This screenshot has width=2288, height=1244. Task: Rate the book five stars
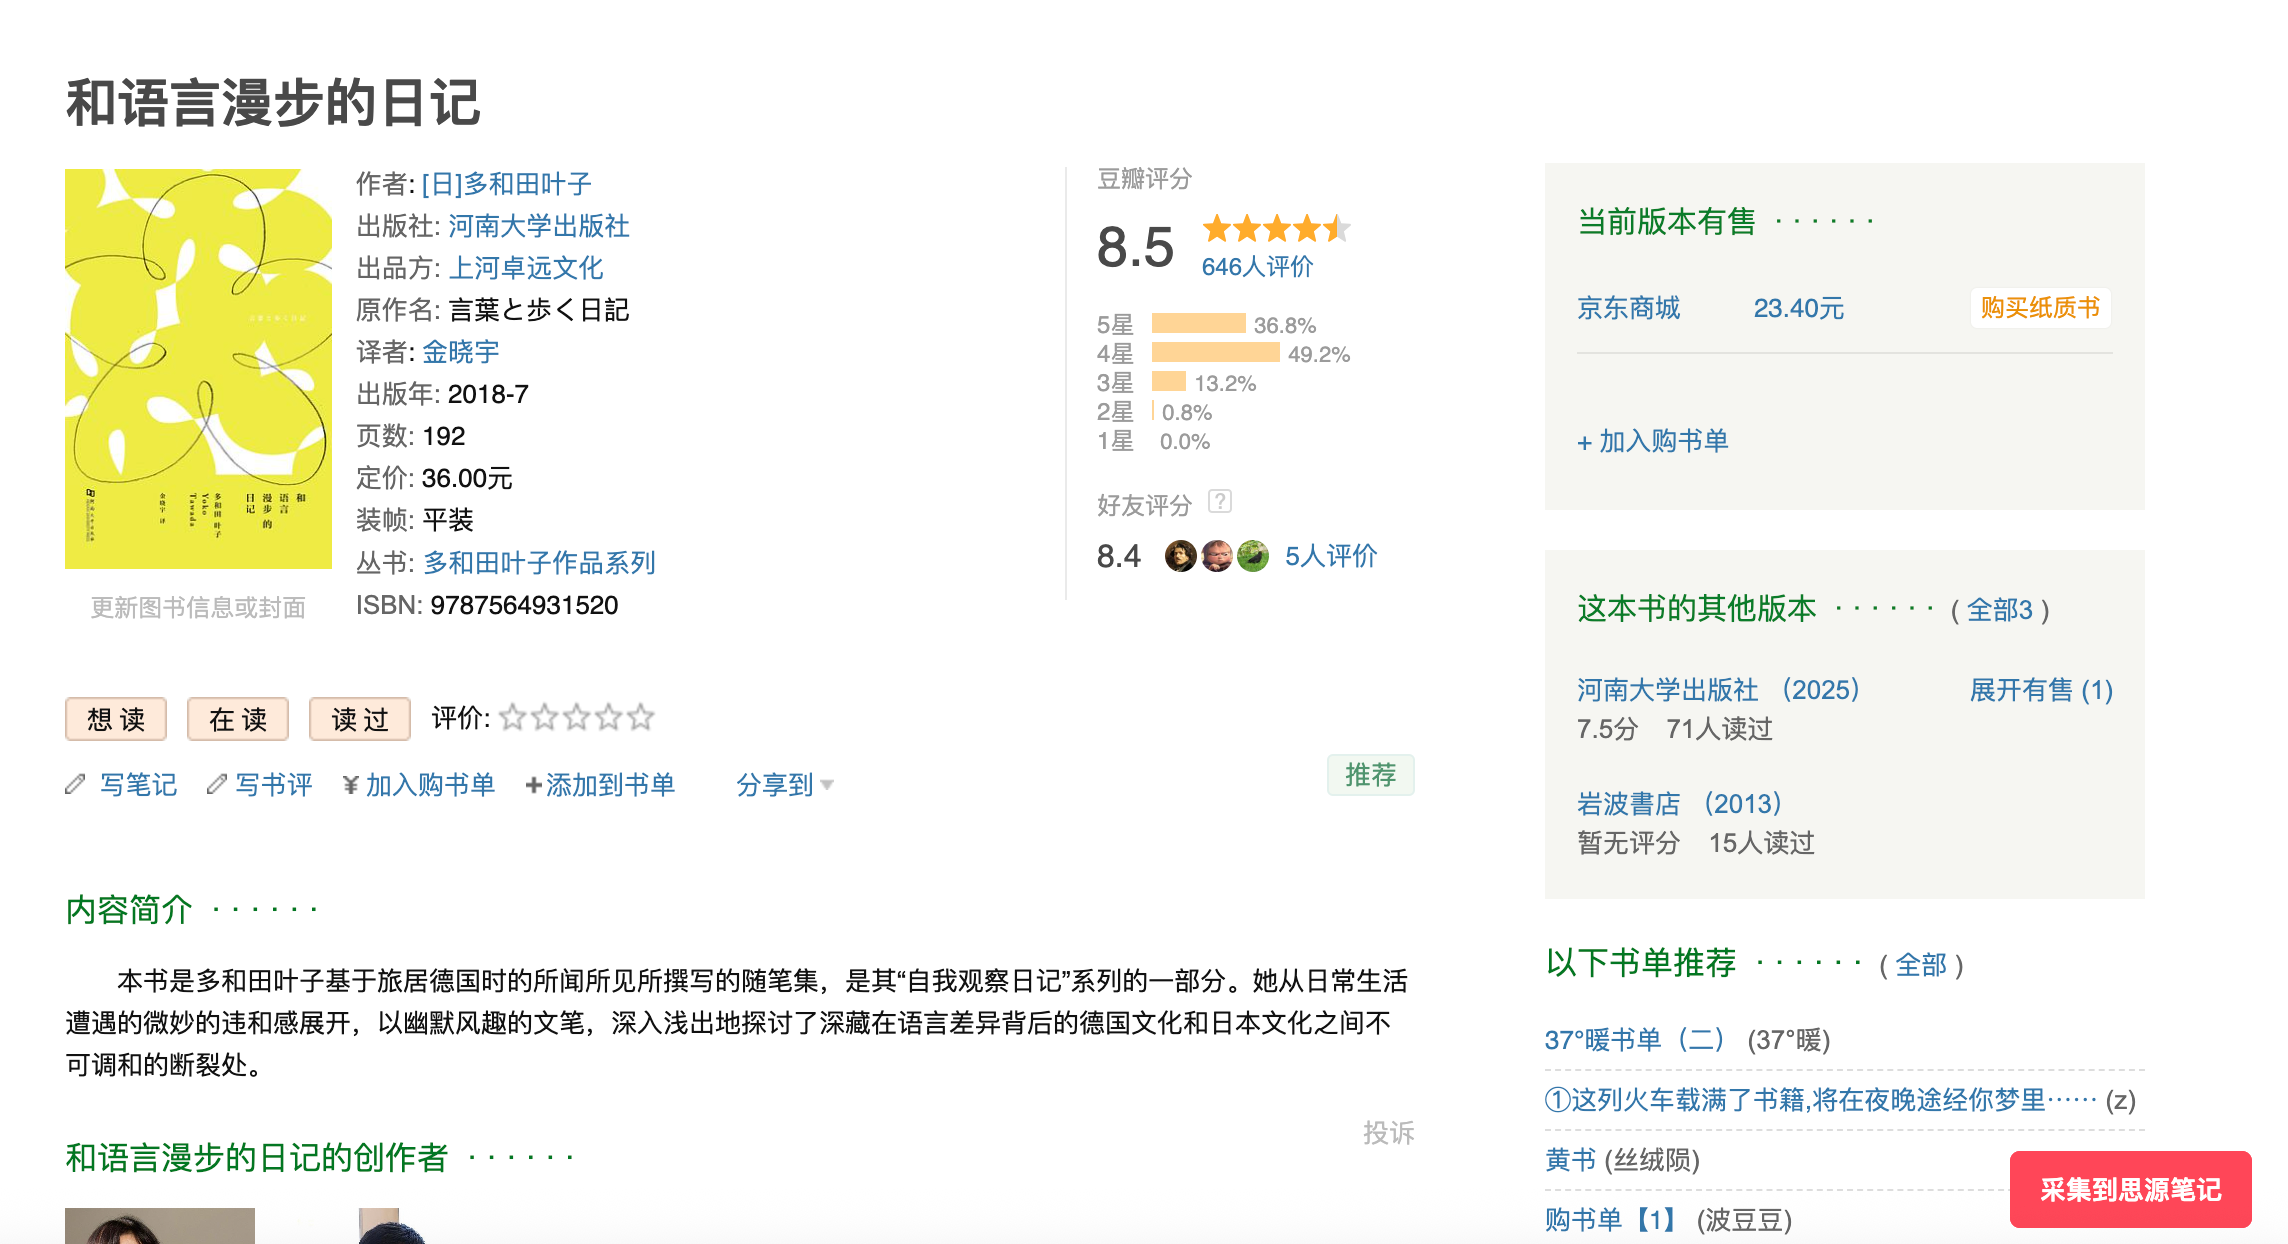click(x=641, y=718)
